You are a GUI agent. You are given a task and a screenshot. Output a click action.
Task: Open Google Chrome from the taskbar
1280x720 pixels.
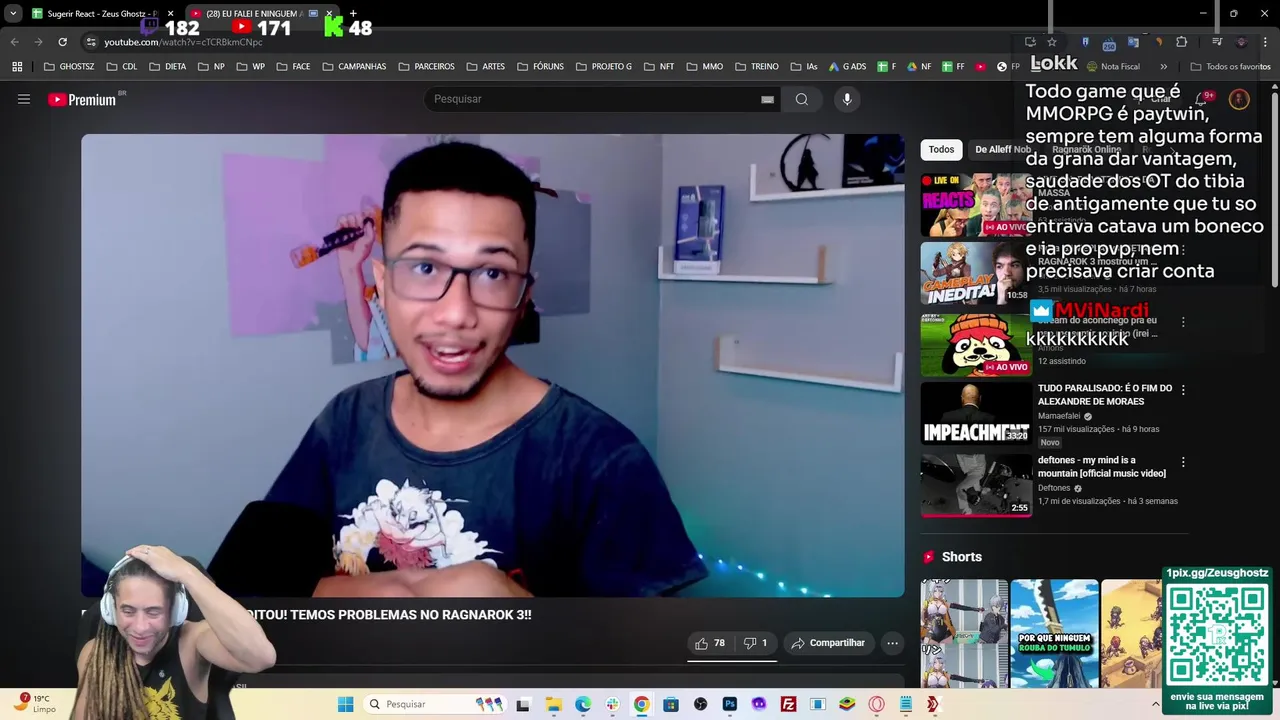point(641,704)
